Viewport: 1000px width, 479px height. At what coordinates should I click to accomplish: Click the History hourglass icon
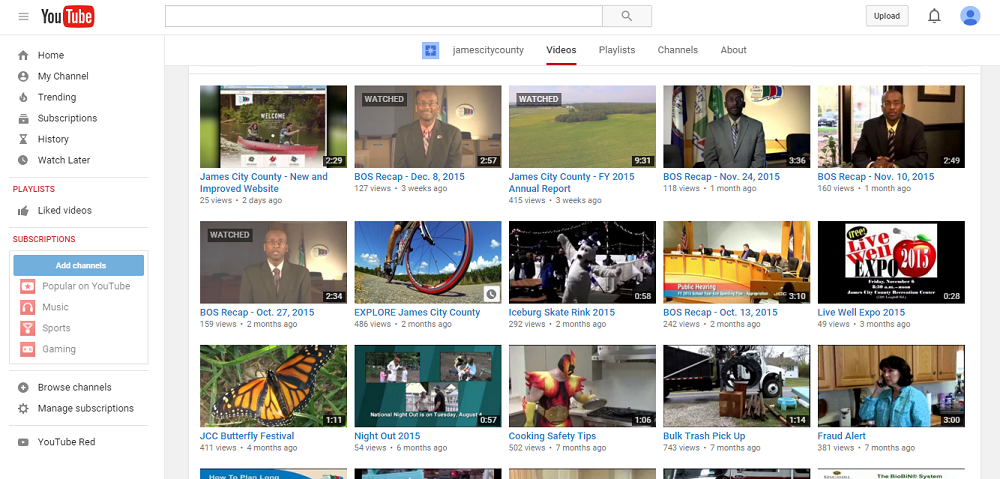tap(24, 139)
